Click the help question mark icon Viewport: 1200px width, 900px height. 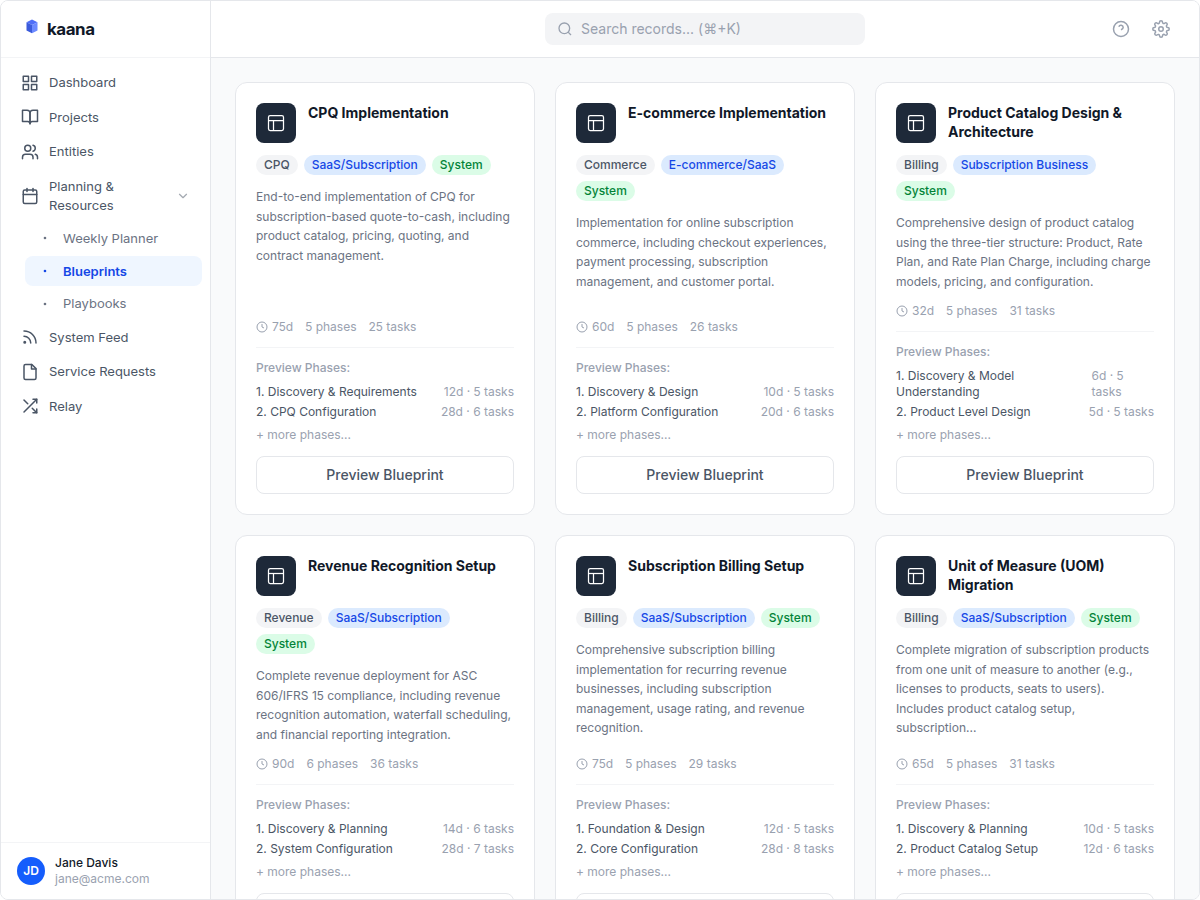click(x=1120, y=29)
